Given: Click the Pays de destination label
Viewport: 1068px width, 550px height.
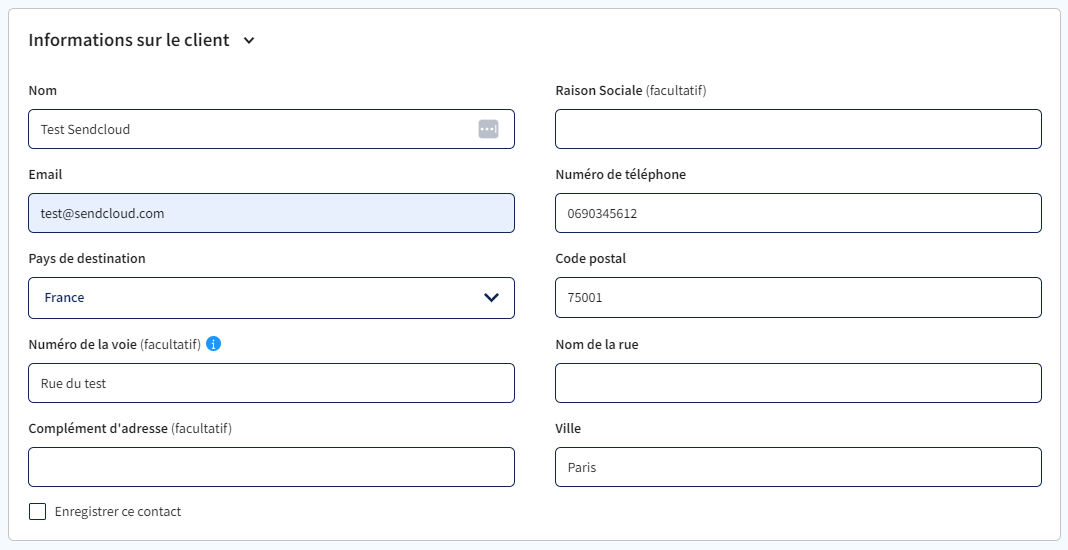Looking at the screenshot, I should click(87, 258).
